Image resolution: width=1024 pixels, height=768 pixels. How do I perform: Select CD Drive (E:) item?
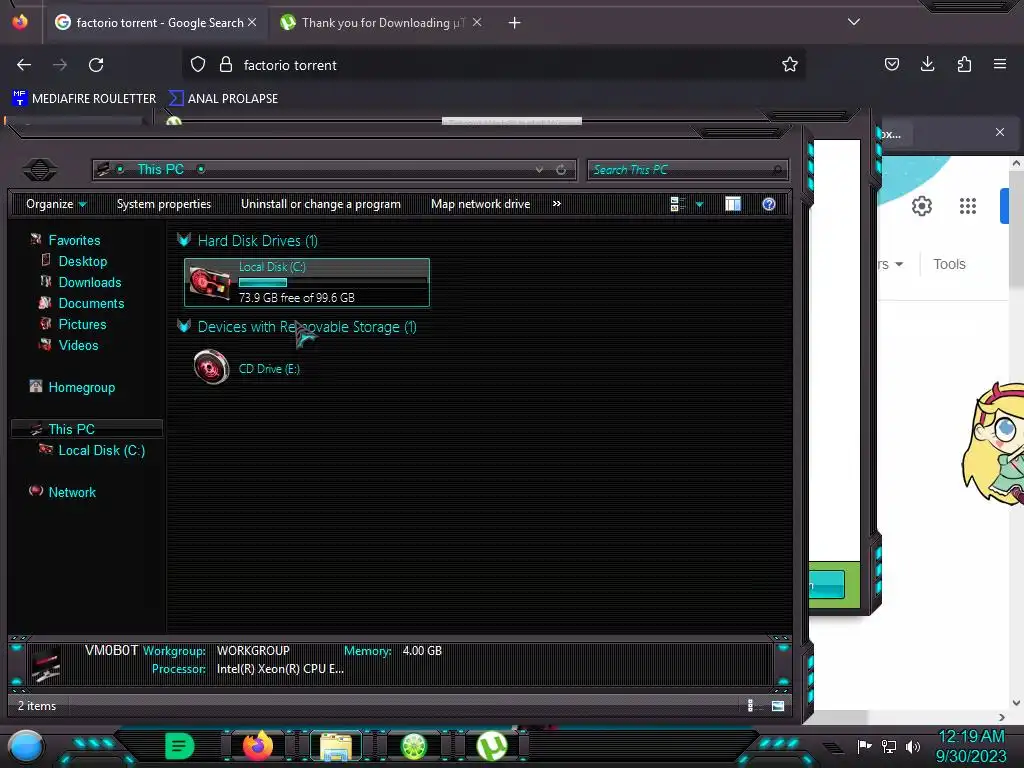point(247,368)
